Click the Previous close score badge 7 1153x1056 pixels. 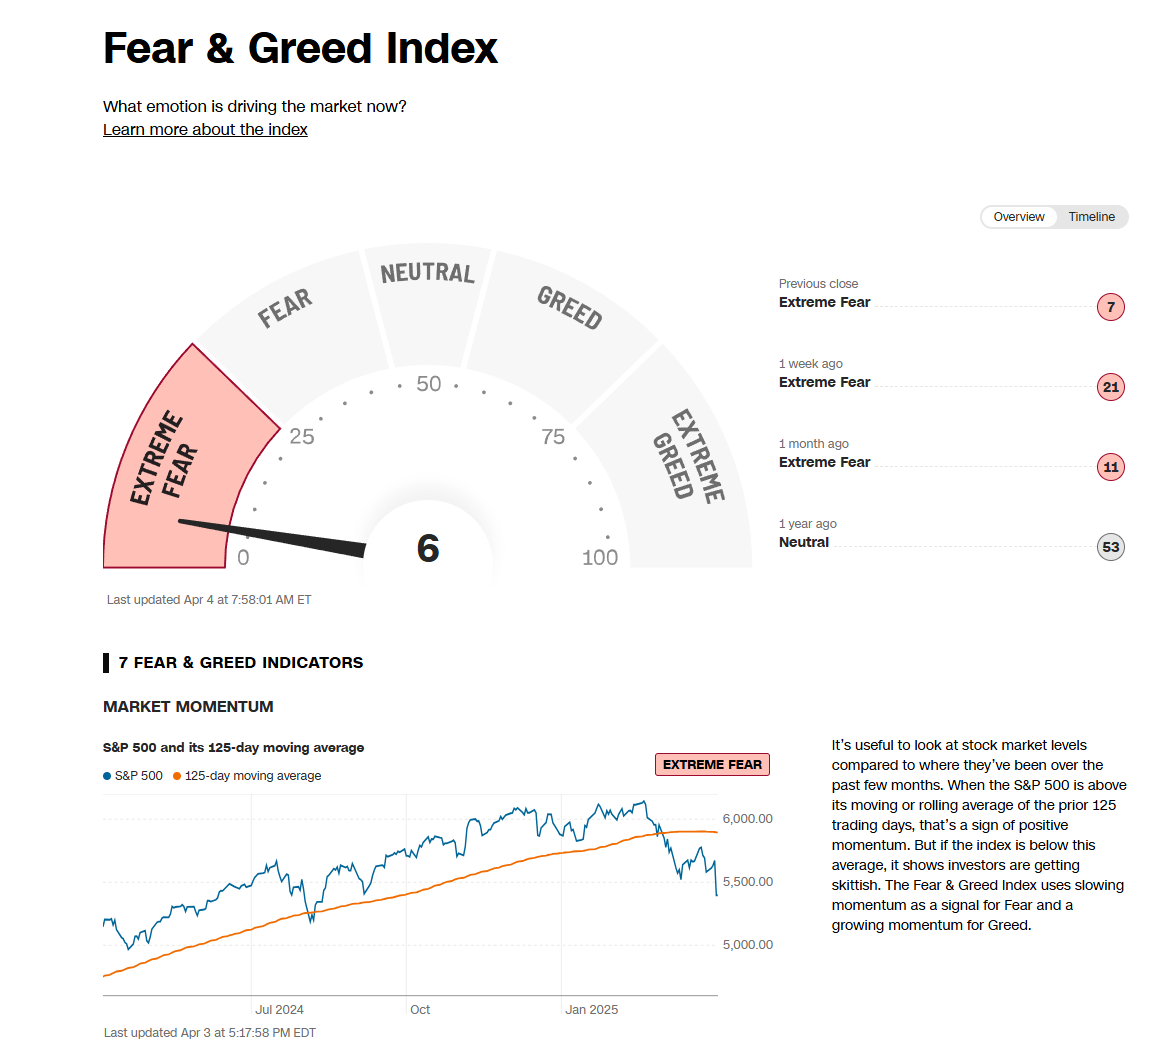tap(1110, 307)
